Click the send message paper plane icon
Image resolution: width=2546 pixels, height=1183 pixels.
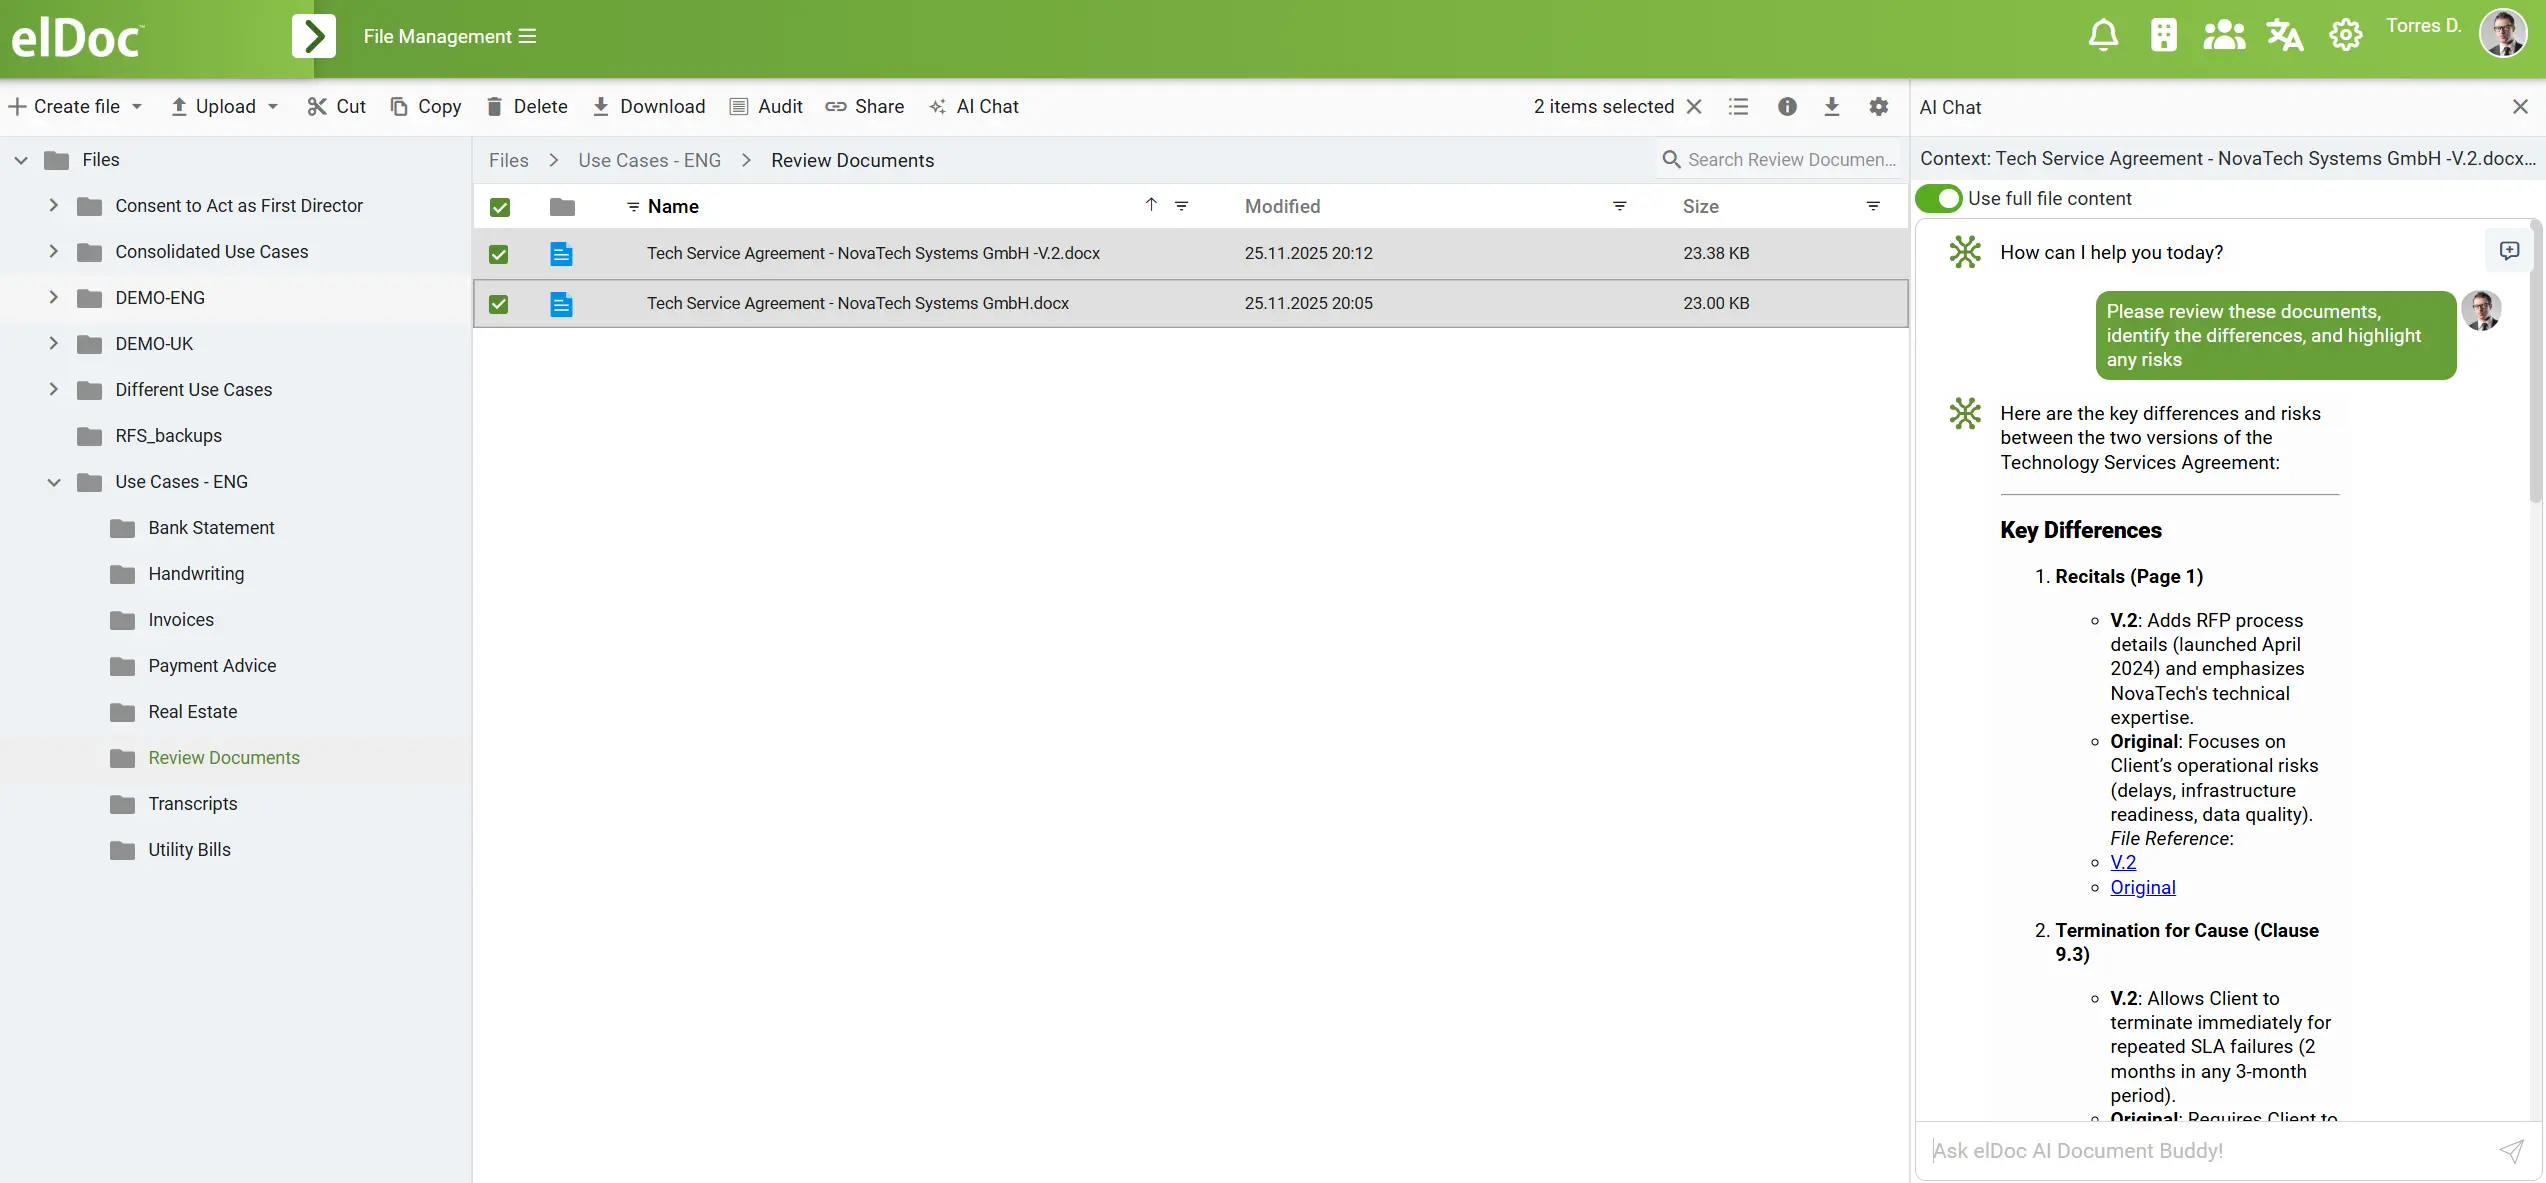tap(2511, 1151)
